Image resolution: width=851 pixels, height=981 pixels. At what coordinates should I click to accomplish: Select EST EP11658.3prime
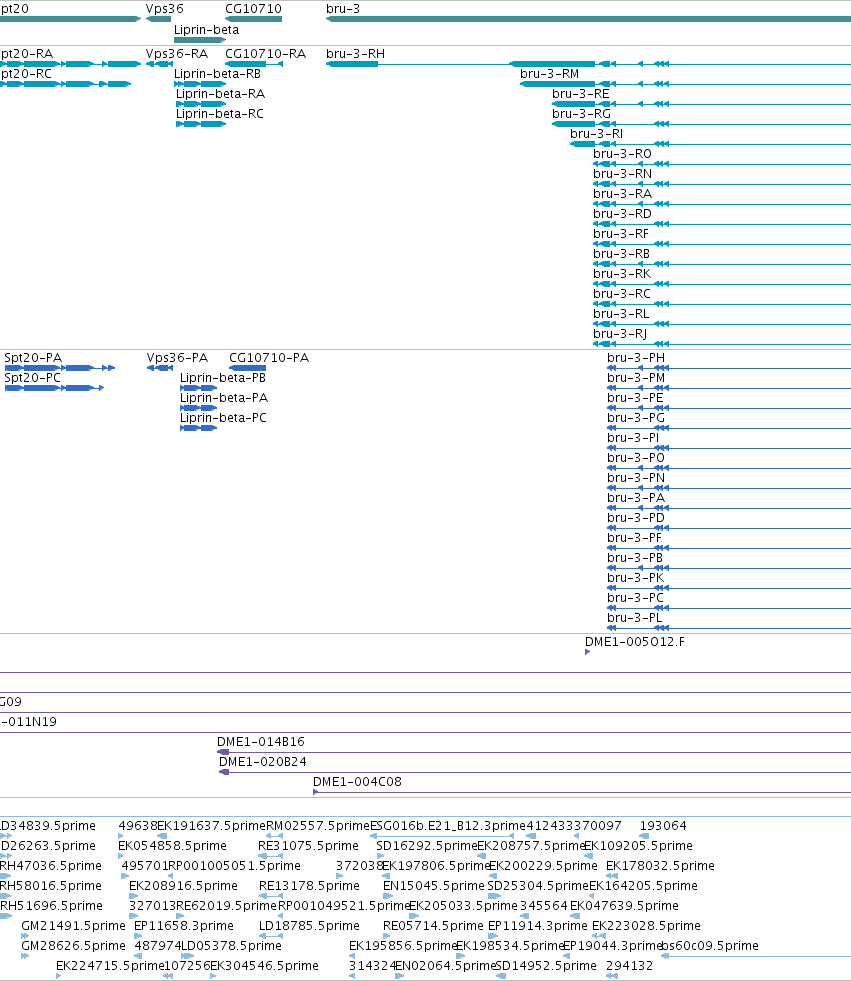tap(184, 926)
